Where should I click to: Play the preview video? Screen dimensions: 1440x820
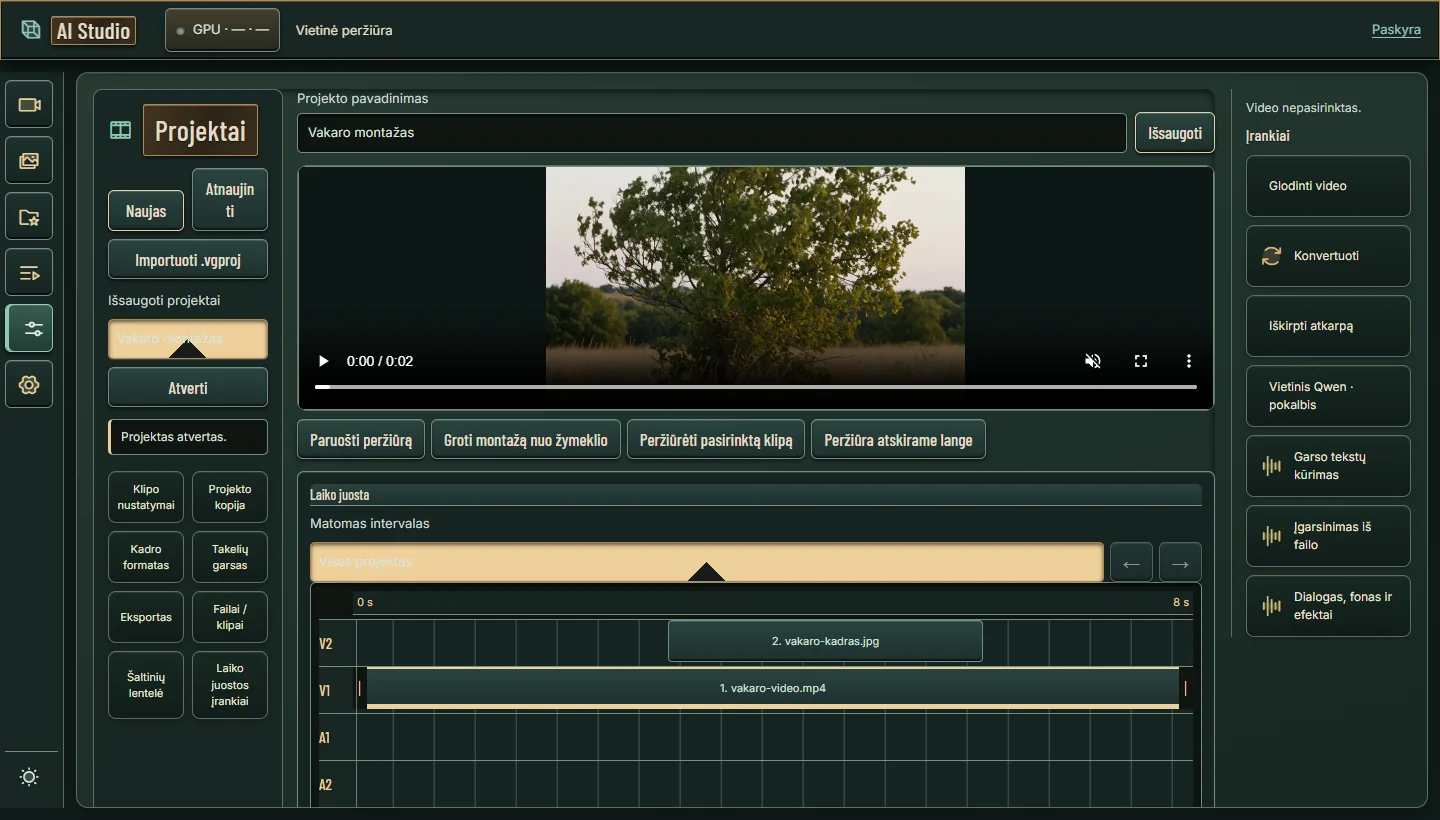pyautogui.click(x=323, y=361)
